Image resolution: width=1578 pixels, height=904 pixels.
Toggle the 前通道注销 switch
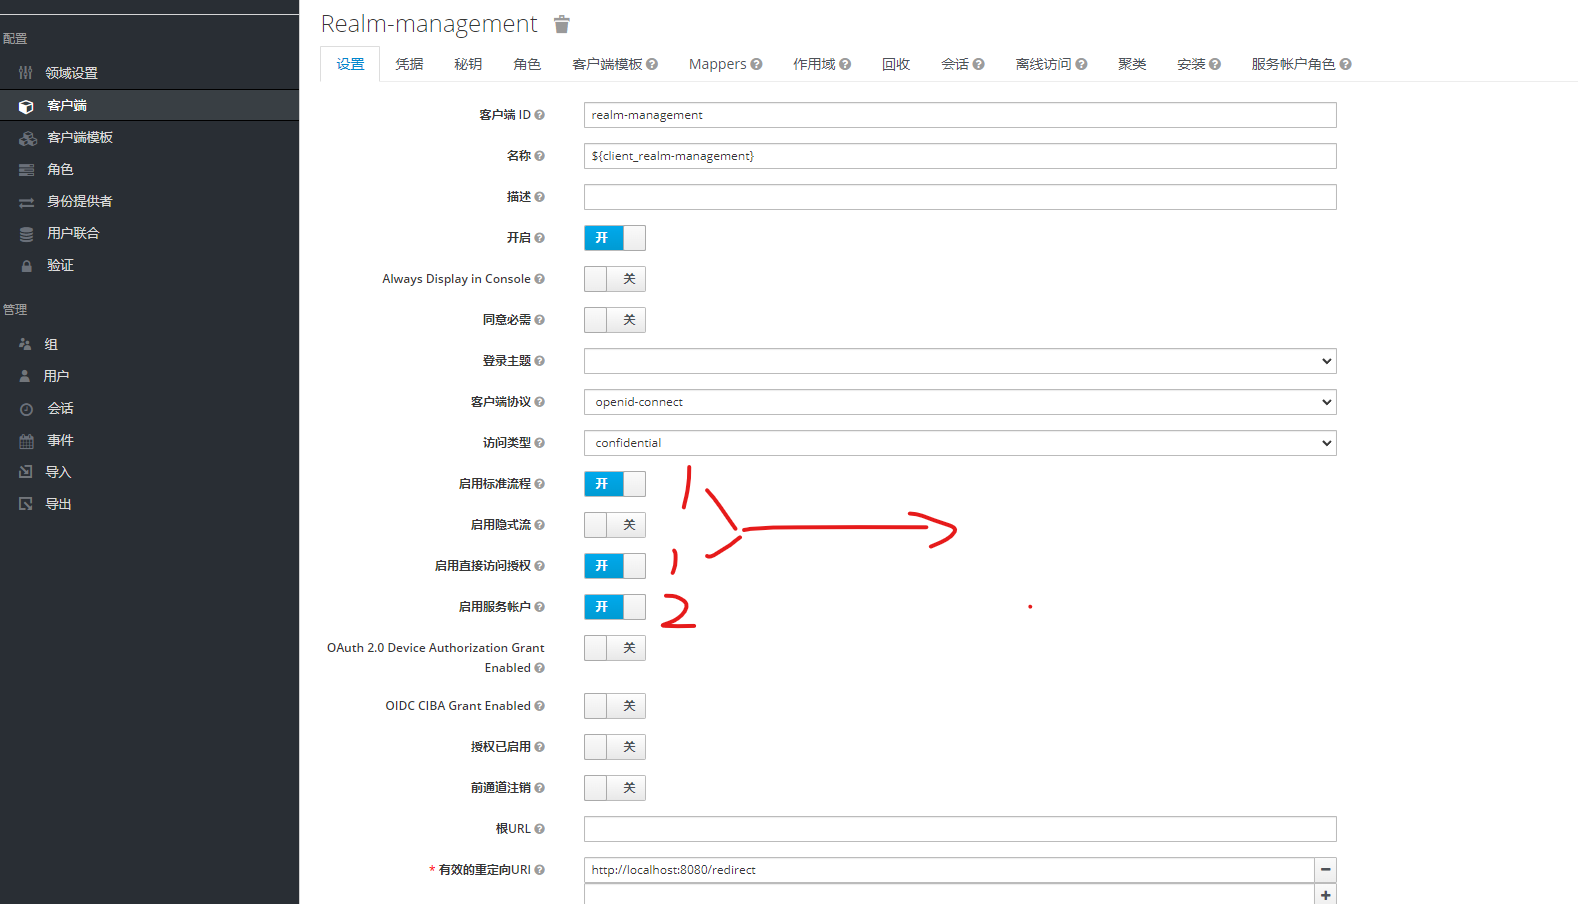[615, 788]
